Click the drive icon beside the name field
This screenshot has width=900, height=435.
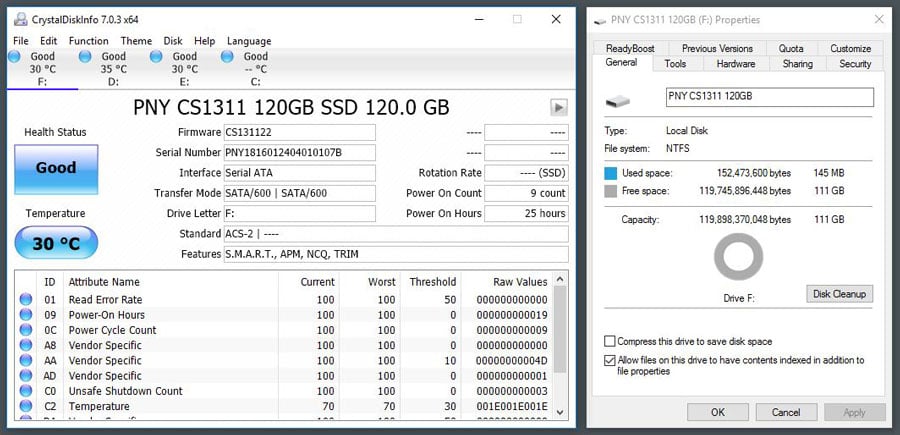point(618,102)
